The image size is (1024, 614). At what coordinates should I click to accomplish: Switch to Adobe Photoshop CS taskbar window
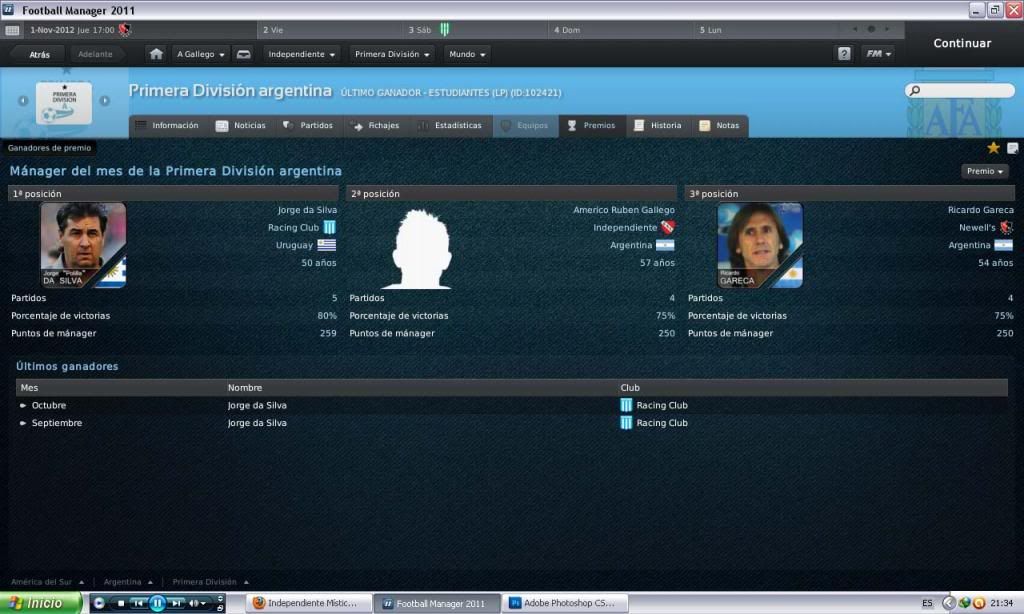point(566,603)
